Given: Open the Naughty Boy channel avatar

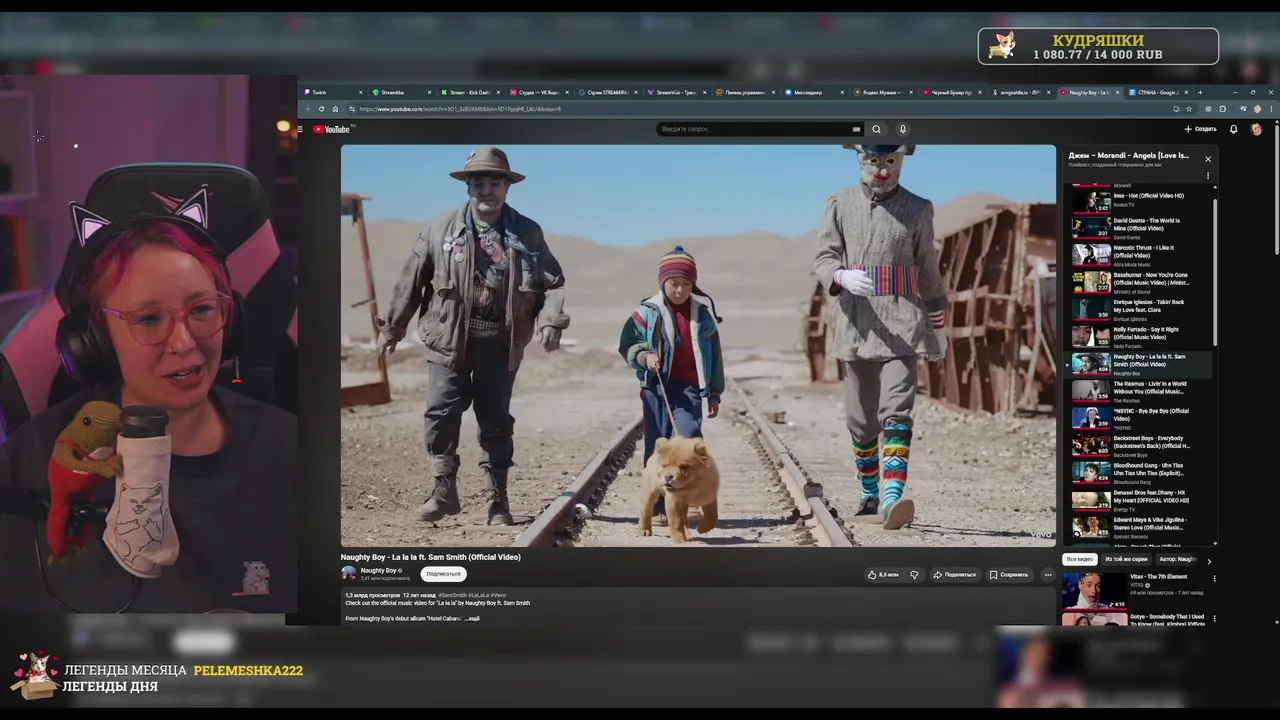Looking at the screenshot, I should tap(348, 573).
